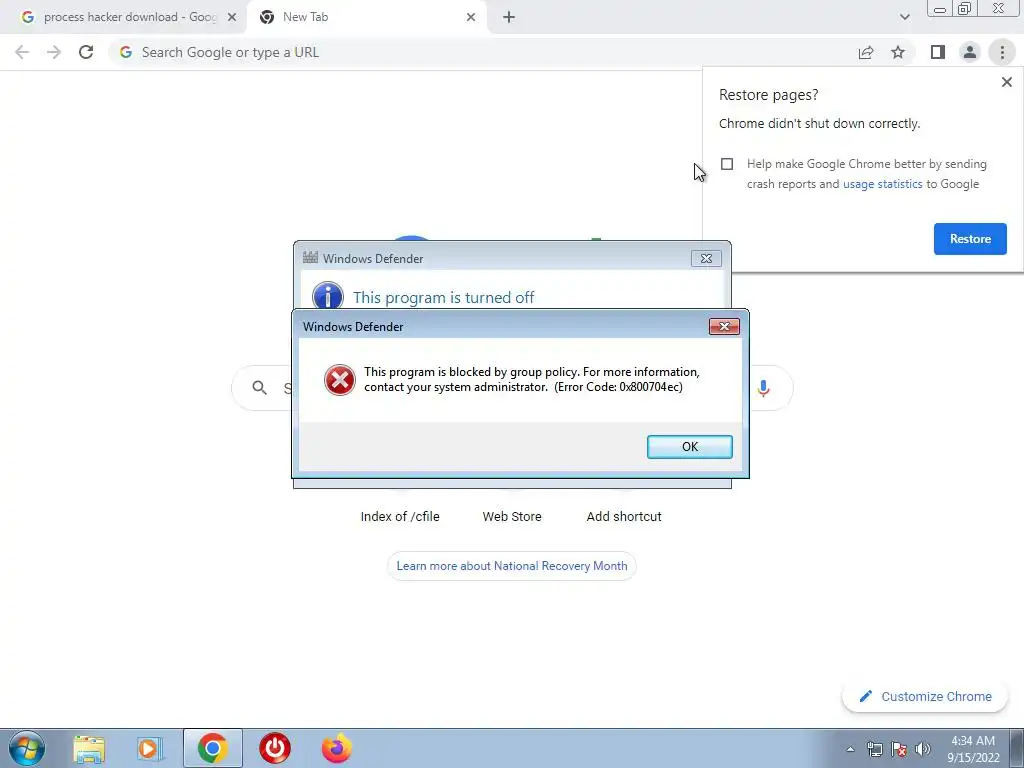Click the red power icon in taskbar
The height and width of the screenshot is (768, 1024).
pyautogui.click(x=275, y=748)
